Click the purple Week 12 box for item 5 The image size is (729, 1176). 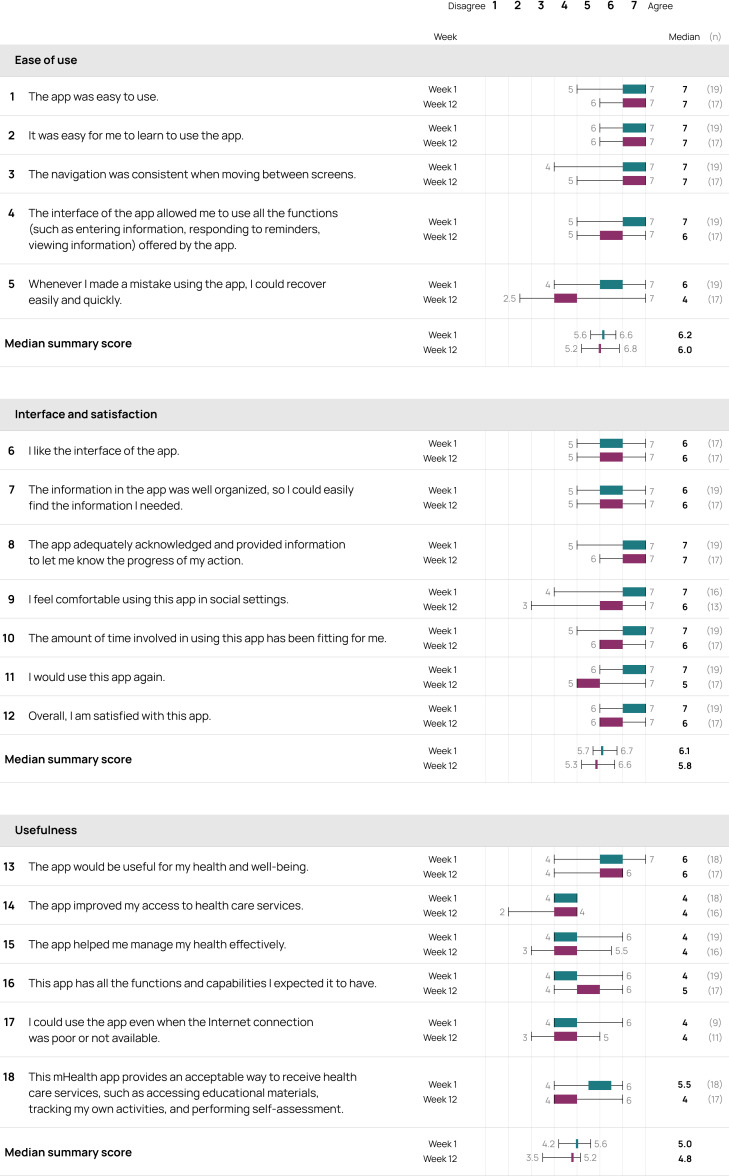tap(566, 298)
